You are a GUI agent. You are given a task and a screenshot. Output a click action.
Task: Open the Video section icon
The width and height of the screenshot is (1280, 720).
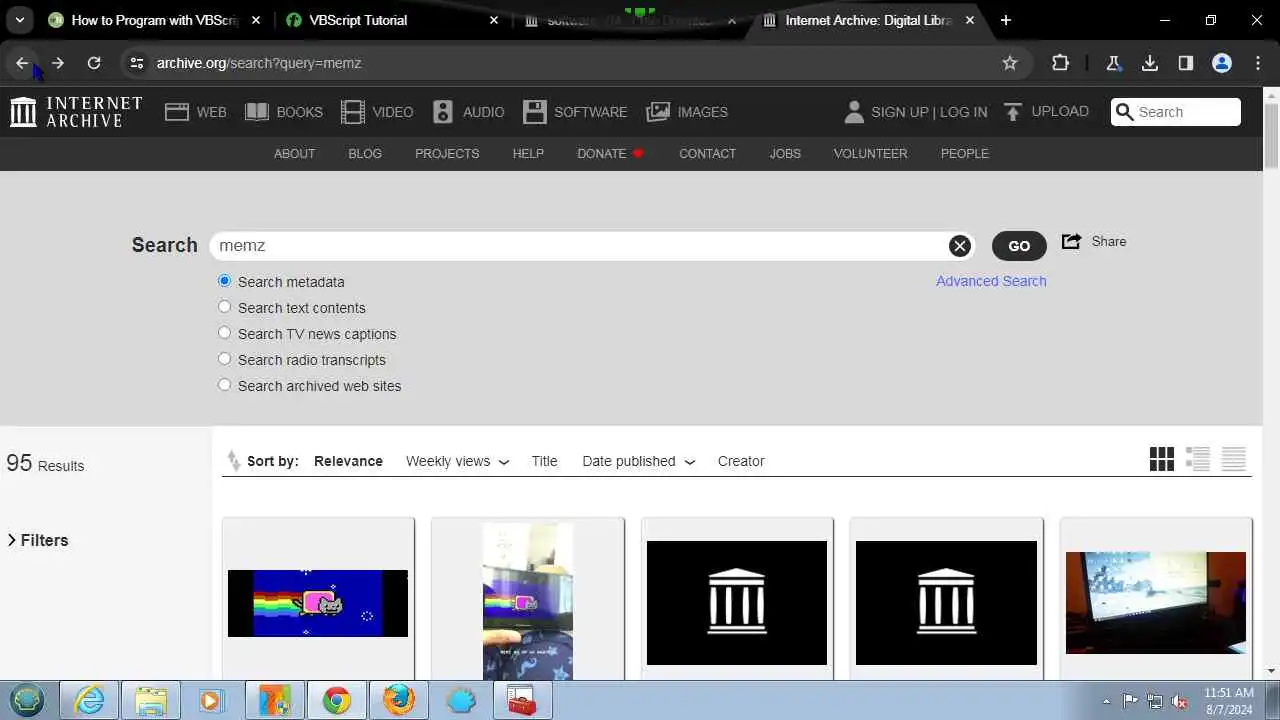(352, 112)
